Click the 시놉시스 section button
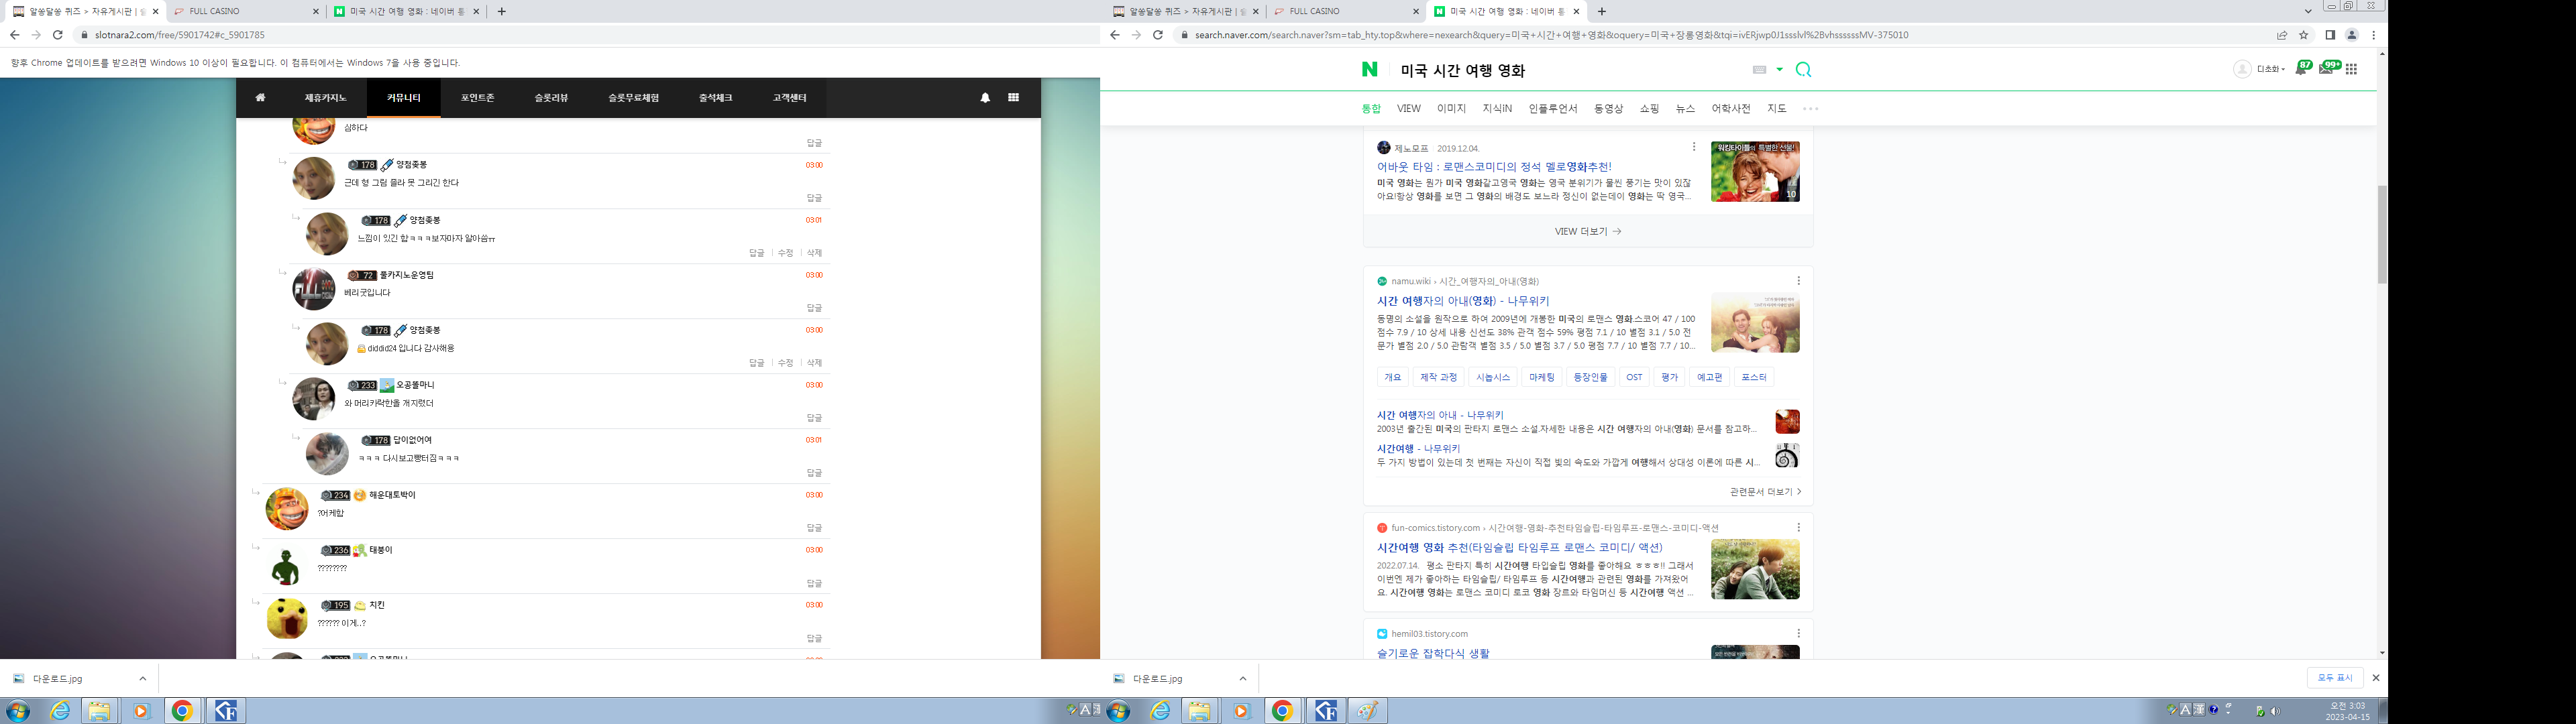This screenshot has height=724, width=2576. point(1492,378)
